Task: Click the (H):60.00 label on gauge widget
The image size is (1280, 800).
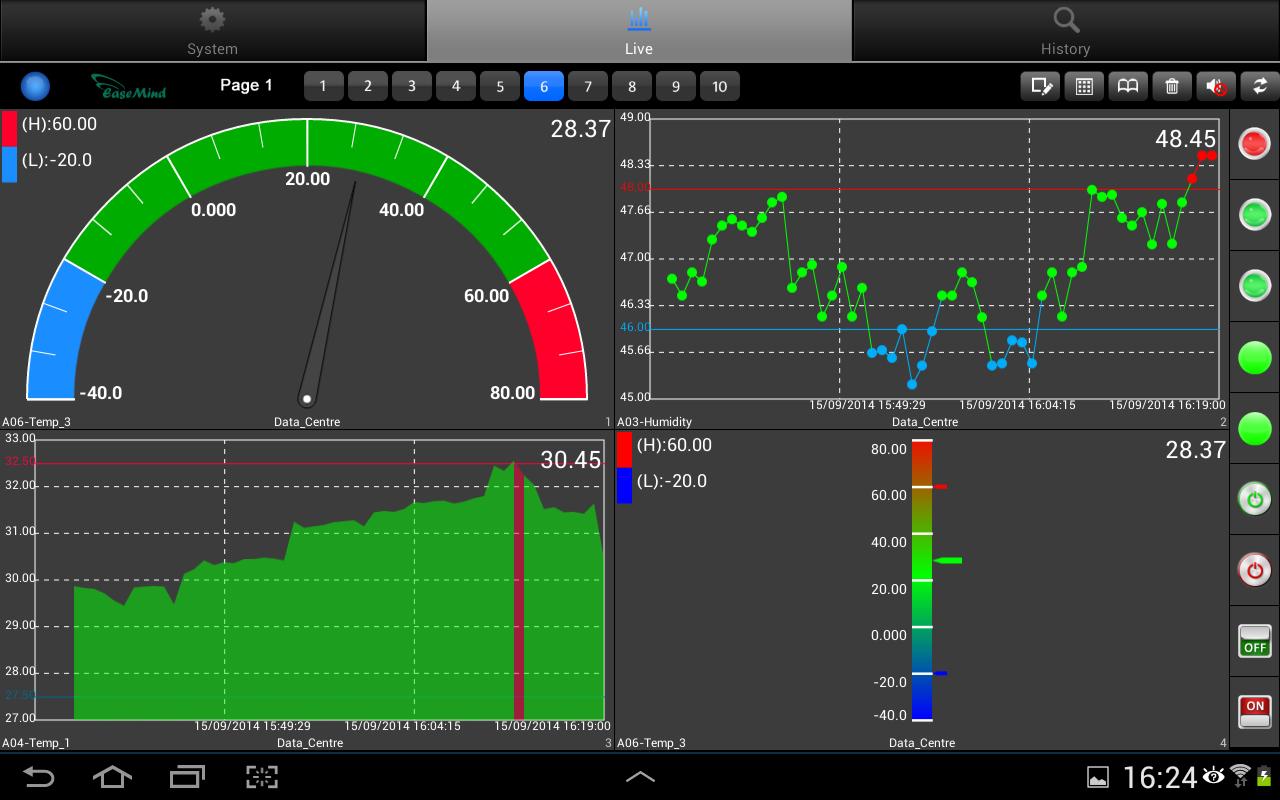Action: (x=59, y=124)
